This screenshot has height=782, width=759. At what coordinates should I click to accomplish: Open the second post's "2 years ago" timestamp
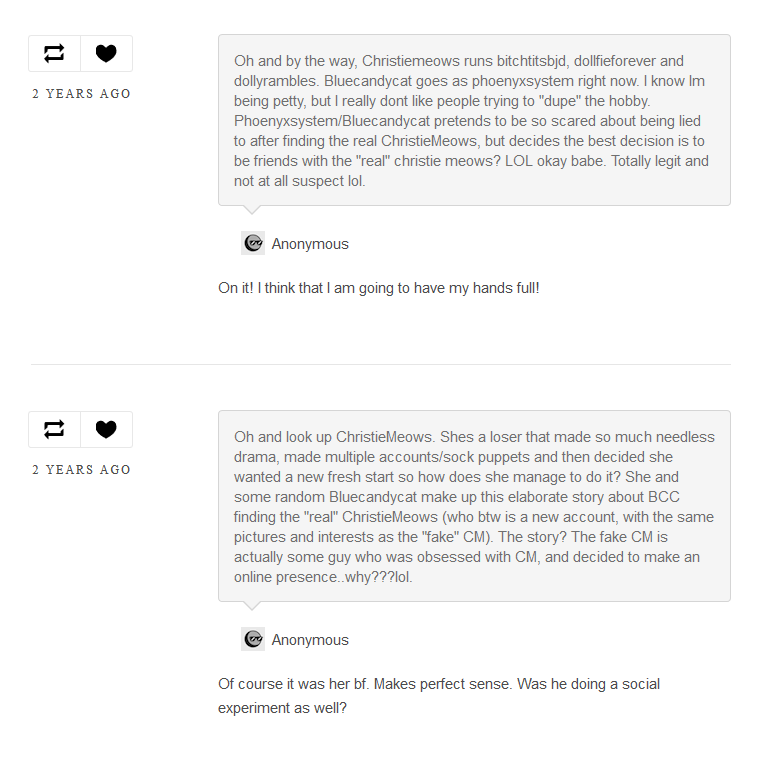(81, 470)
